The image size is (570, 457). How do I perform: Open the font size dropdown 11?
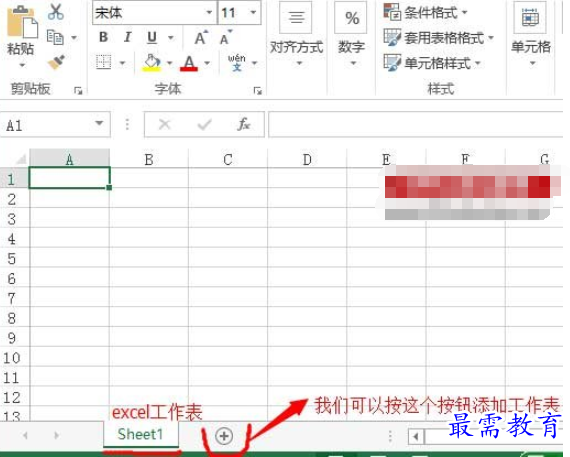coord(253,12)
